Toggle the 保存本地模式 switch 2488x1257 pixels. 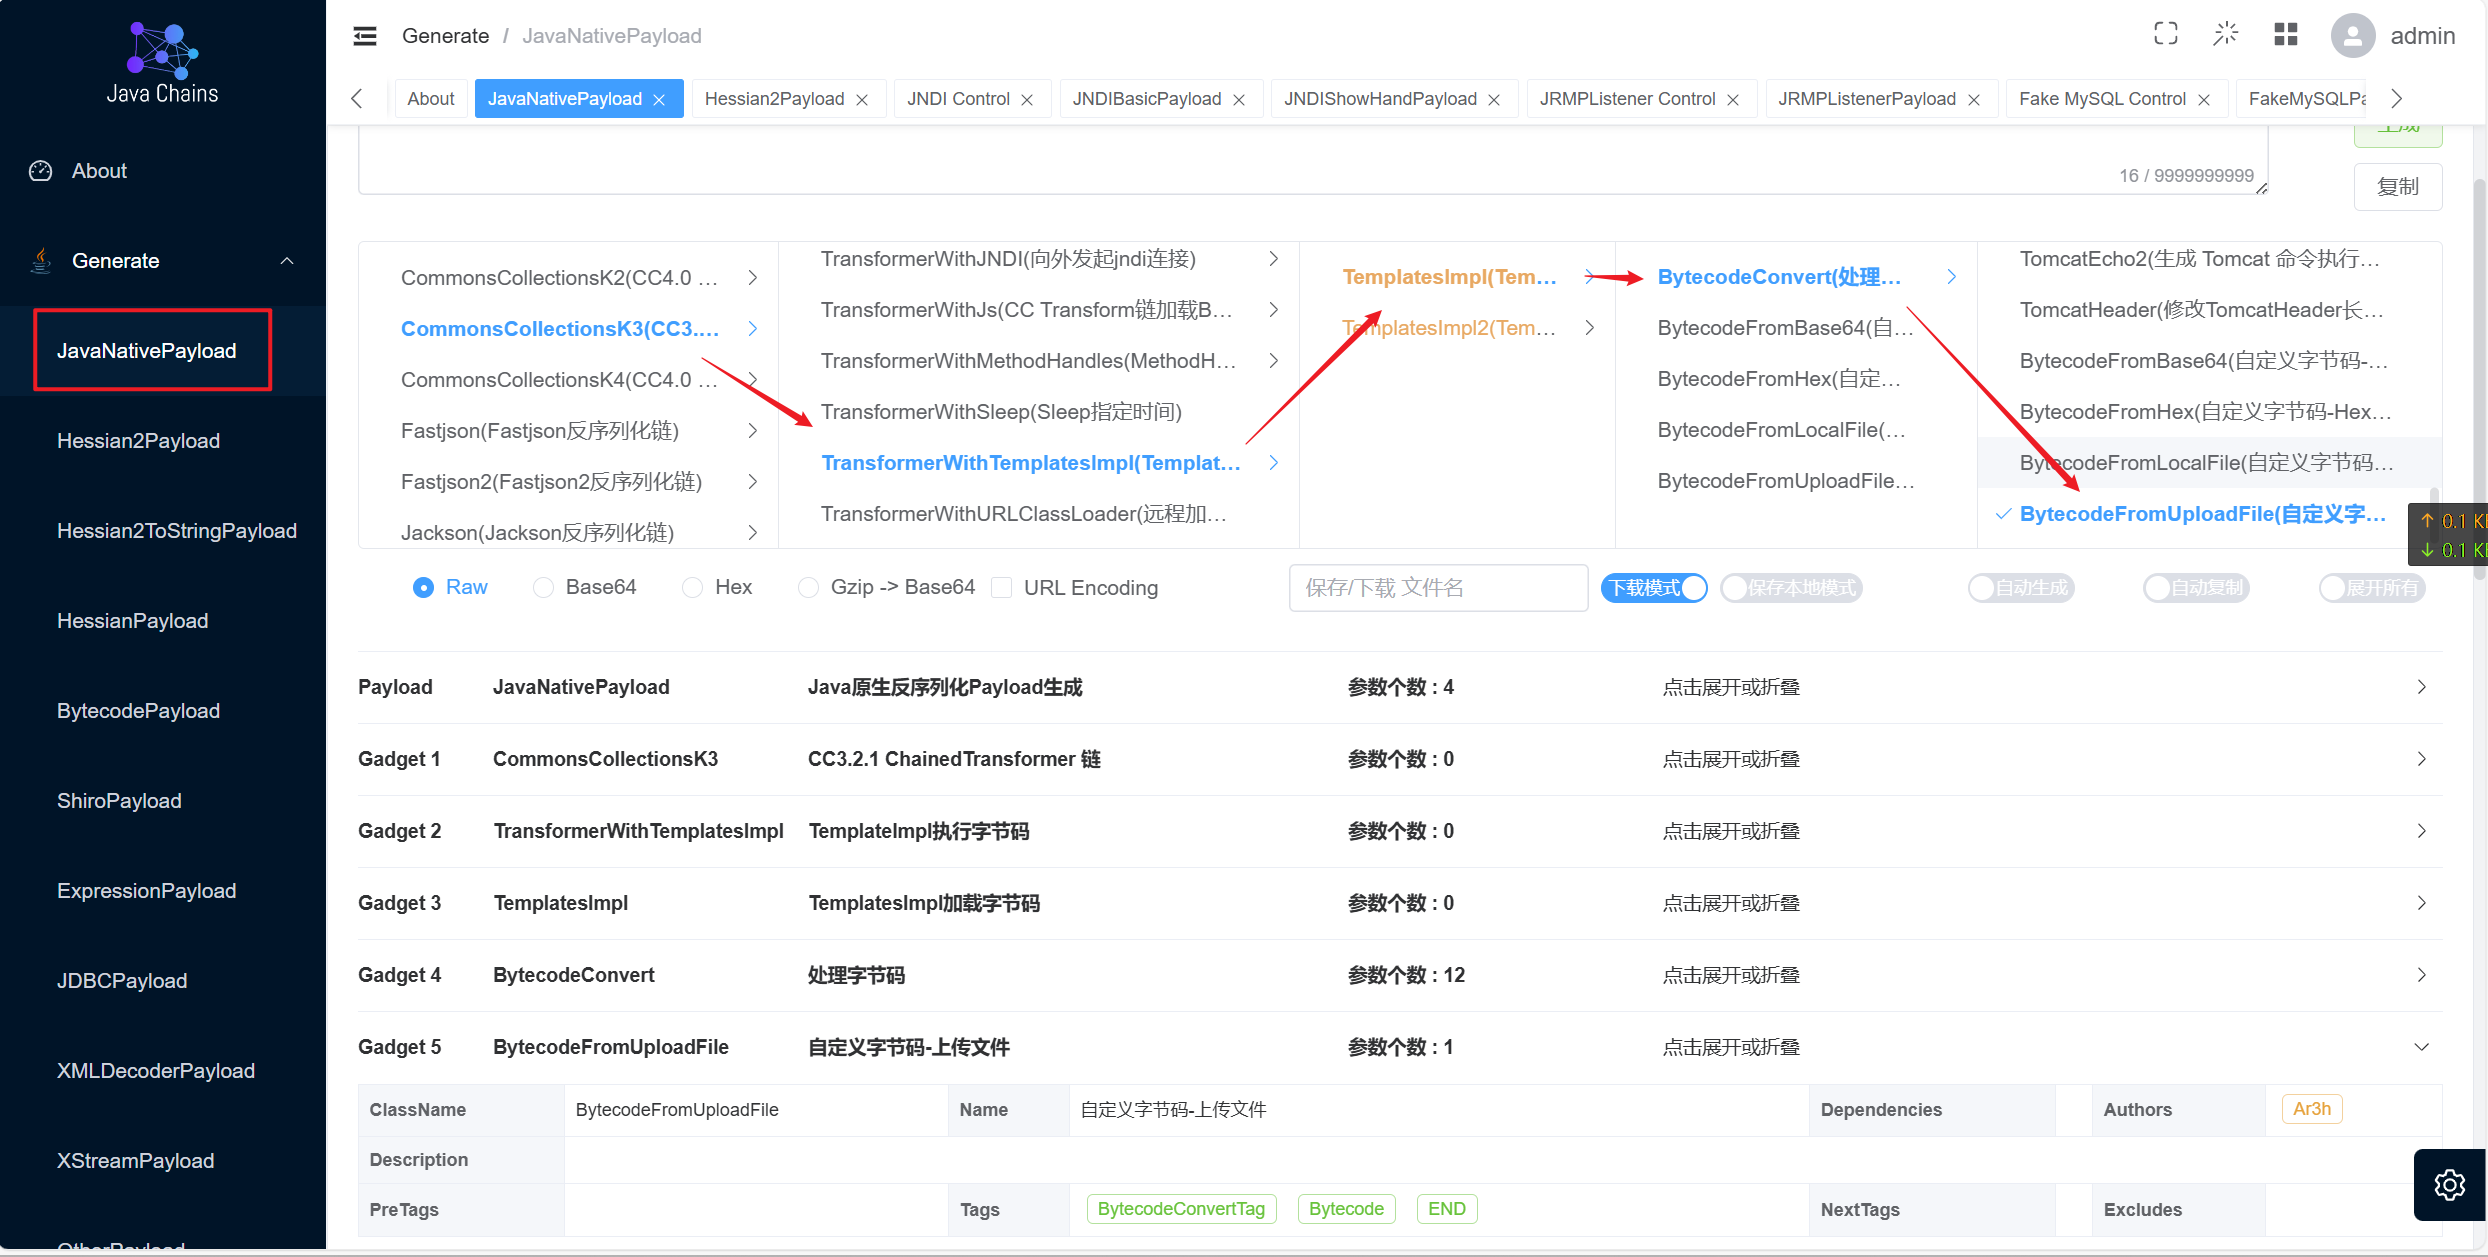pos(1792,588)
